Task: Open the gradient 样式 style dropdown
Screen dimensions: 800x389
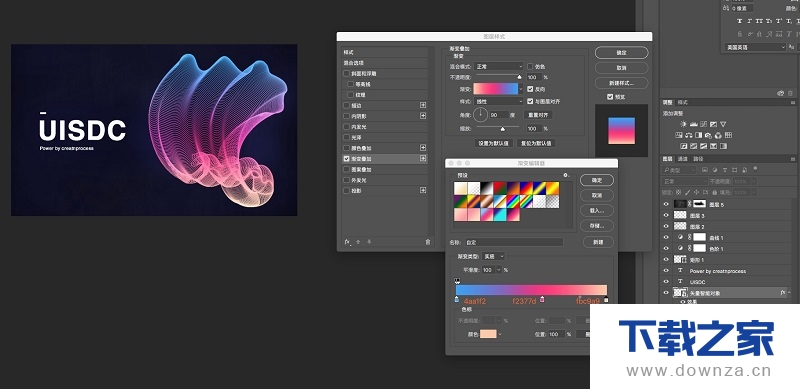Action: 499,102
